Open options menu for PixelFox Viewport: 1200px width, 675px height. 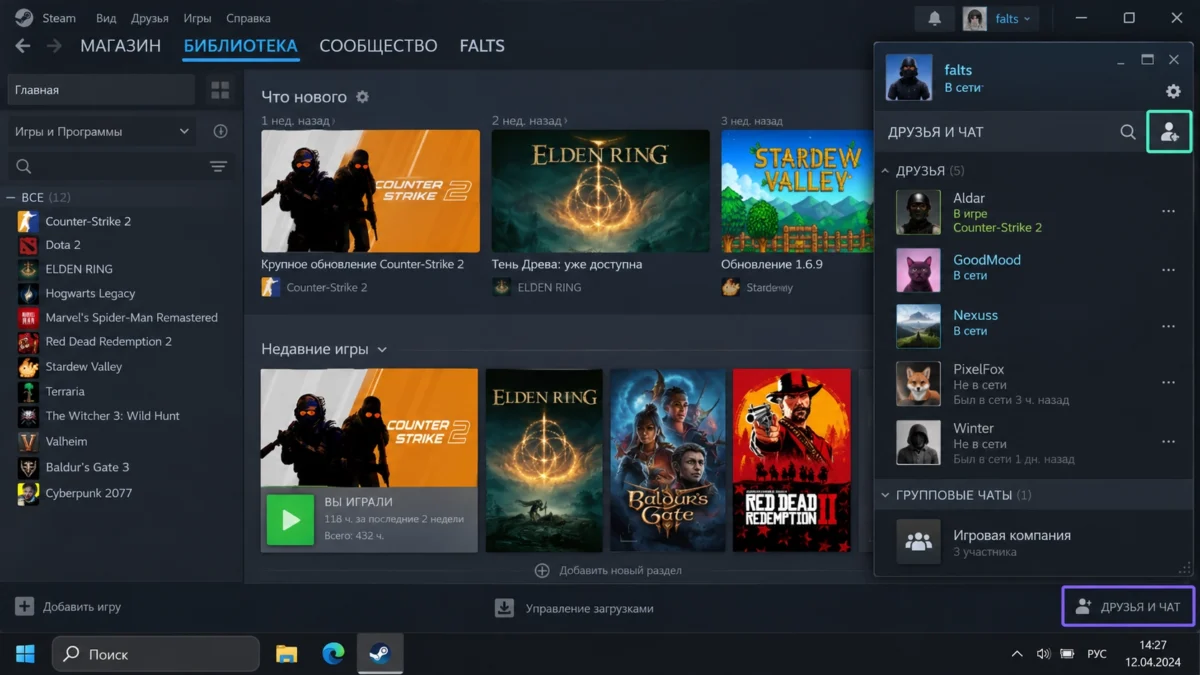pos(1168,383)
